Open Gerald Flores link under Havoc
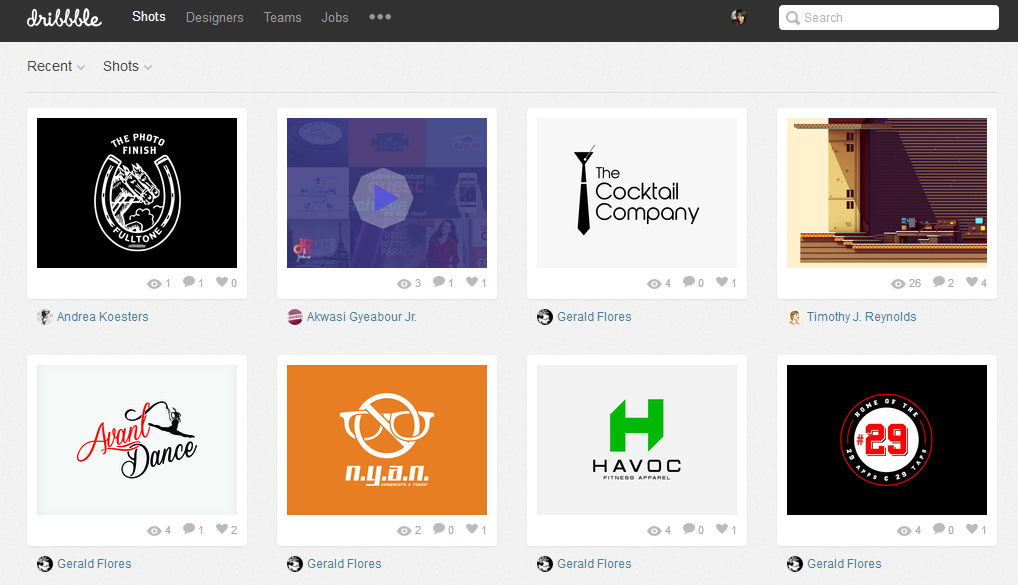This screenshot has width=1018, height=585. (x=594, y=564)
